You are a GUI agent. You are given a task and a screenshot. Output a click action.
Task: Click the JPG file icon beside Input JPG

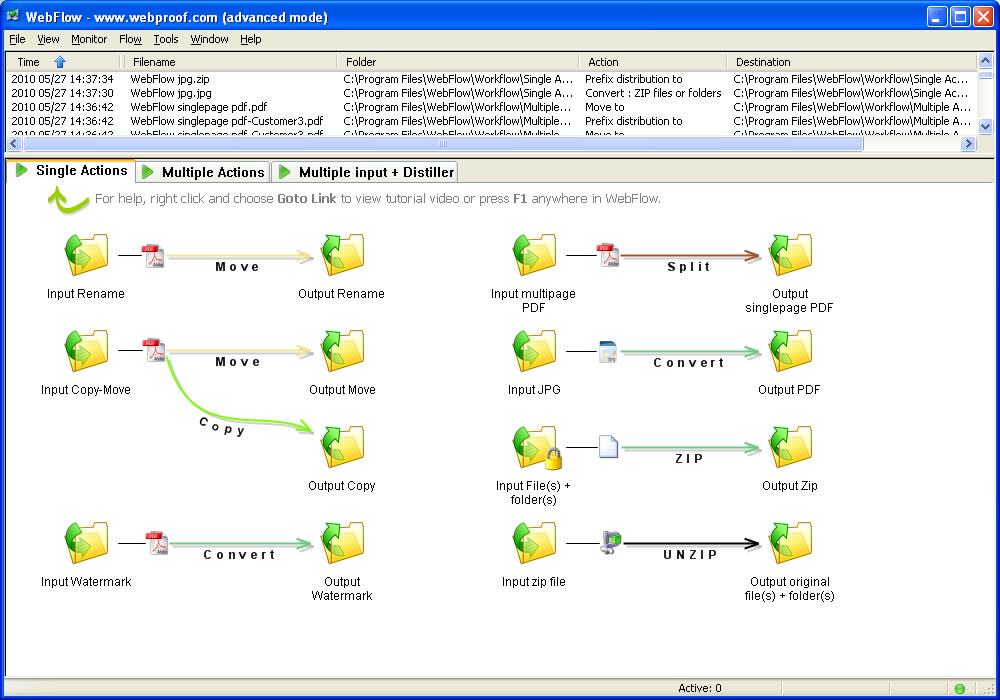608,352
